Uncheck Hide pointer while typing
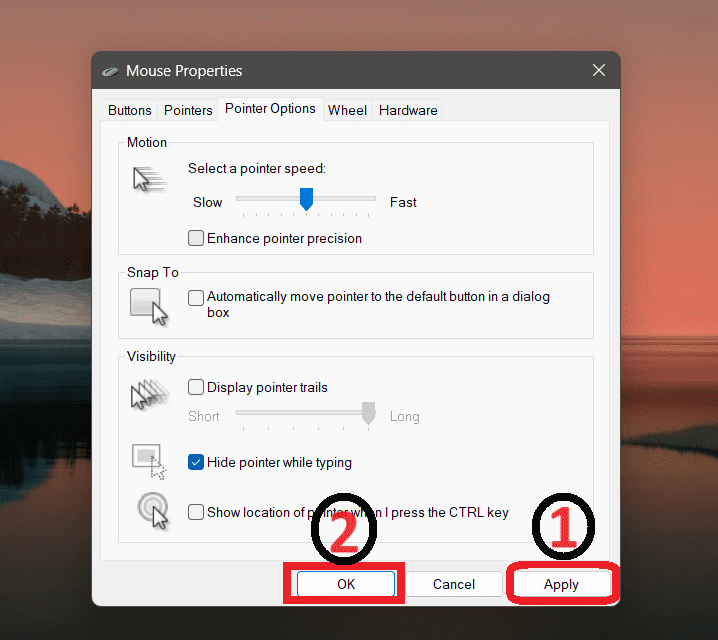 coord(196,462)
